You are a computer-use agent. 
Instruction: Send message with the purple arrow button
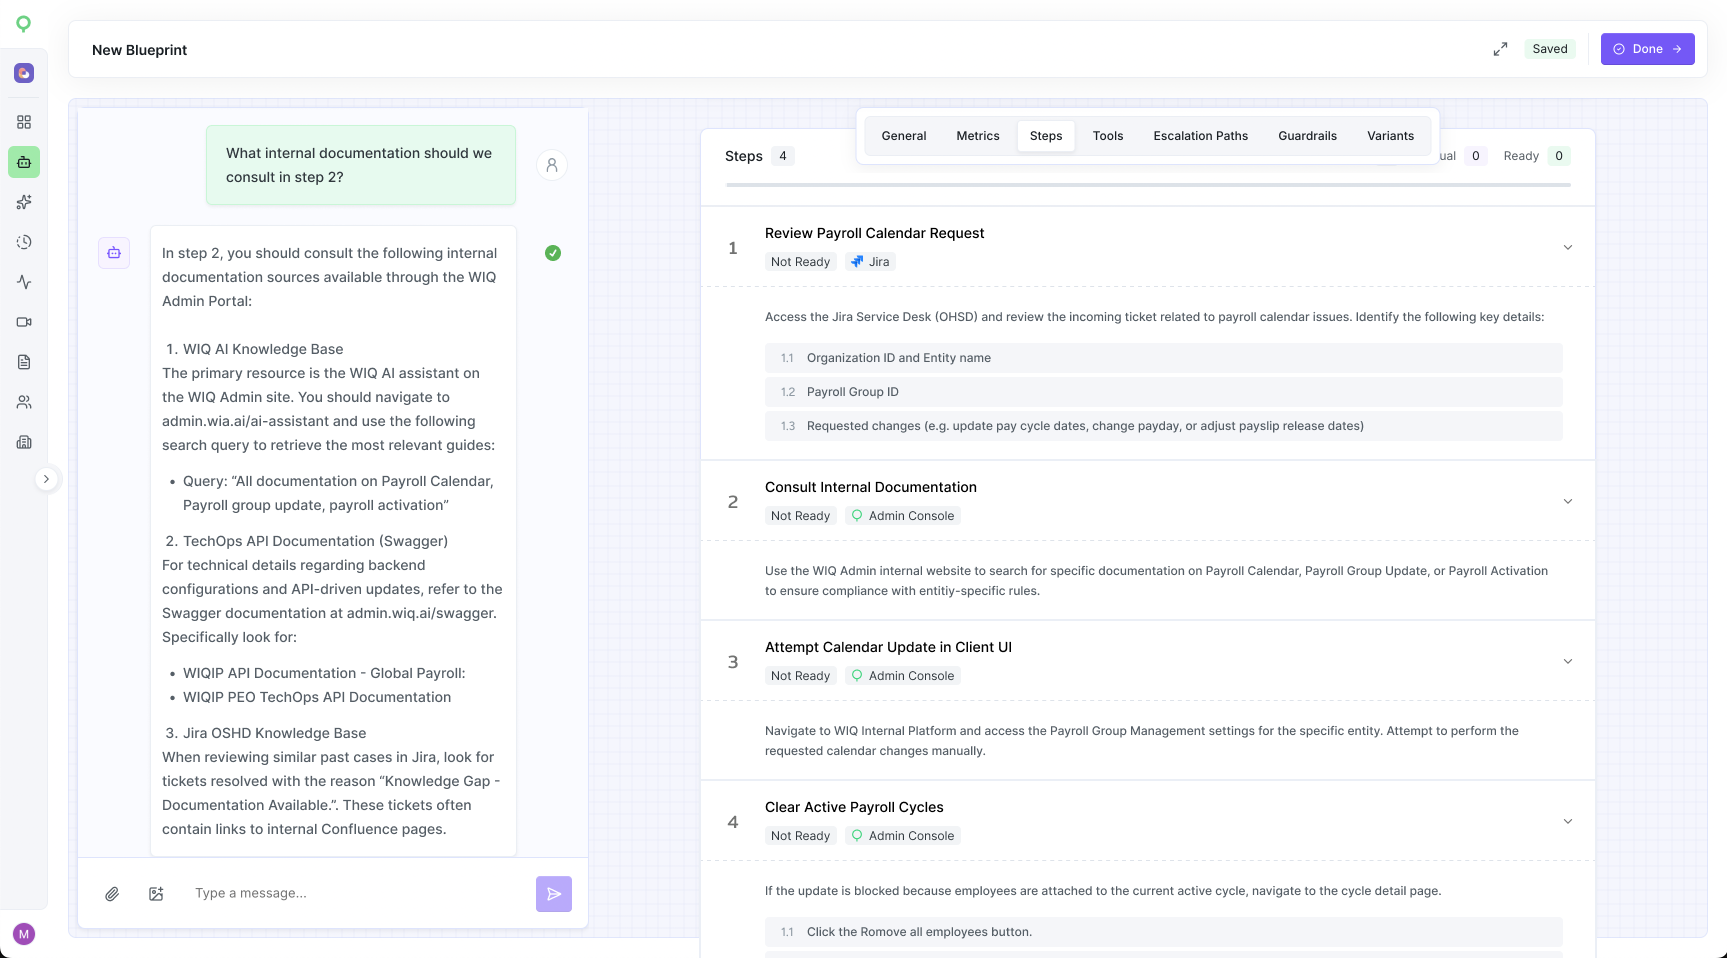point(554,894)
